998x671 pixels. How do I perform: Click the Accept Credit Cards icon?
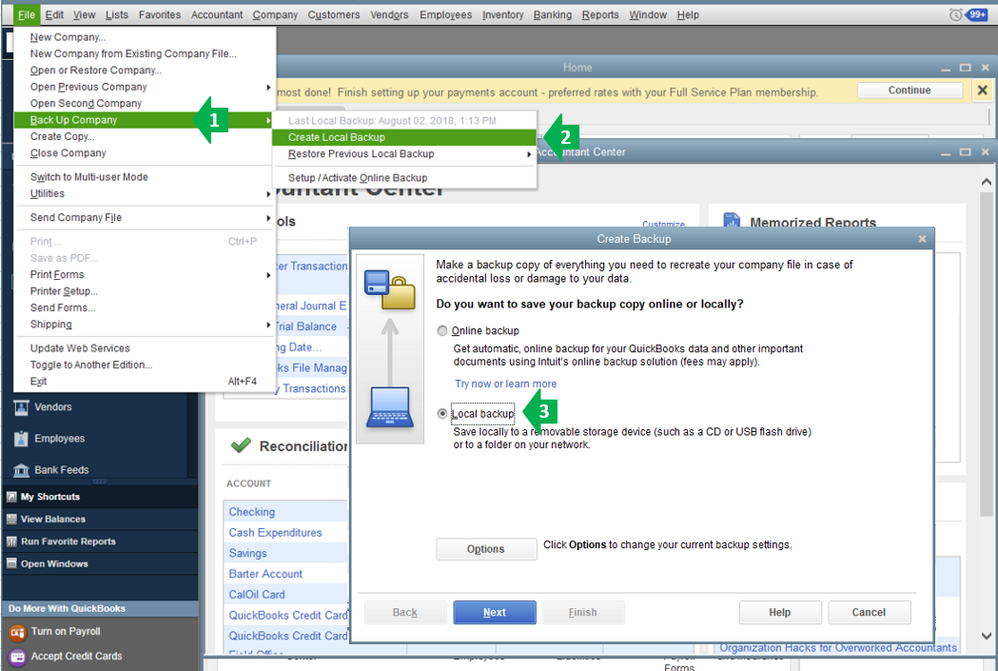tap(17, 656)
